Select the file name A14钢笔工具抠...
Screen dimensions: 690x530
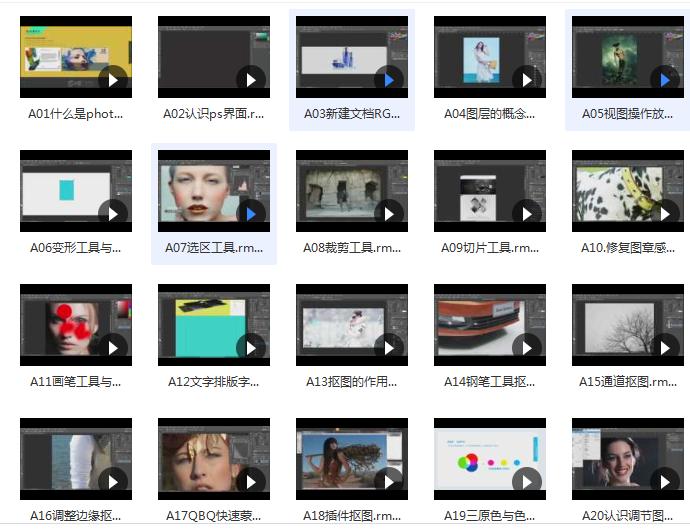490,382
